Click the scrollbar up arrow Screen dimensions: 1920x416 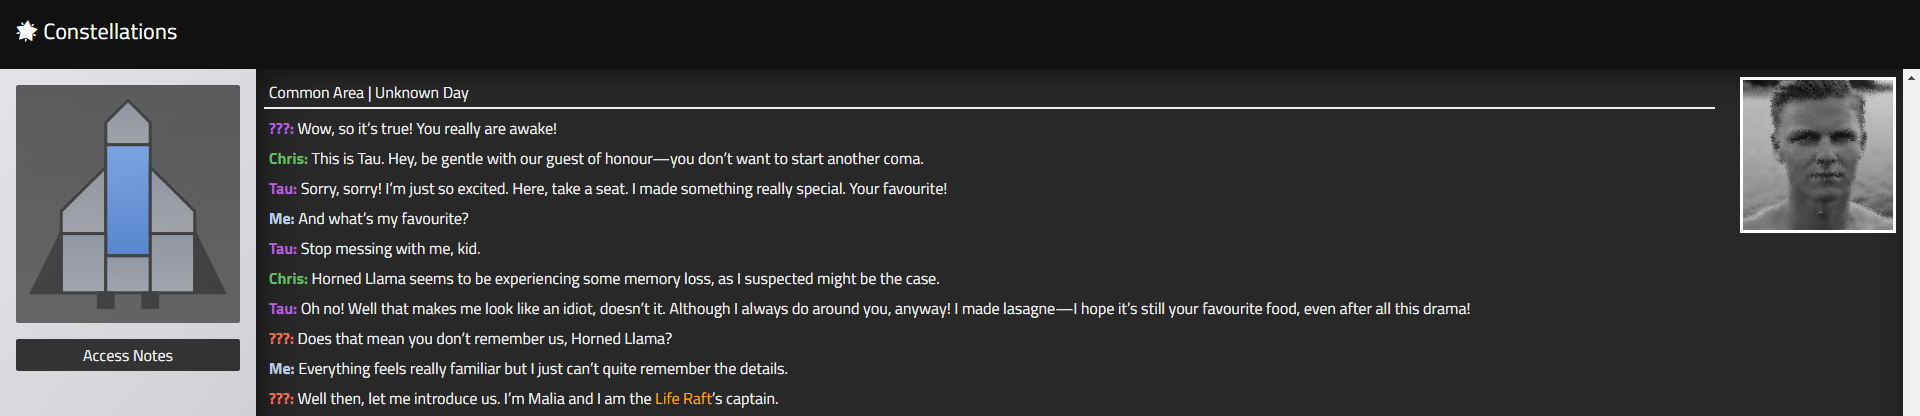(1911, 77)
